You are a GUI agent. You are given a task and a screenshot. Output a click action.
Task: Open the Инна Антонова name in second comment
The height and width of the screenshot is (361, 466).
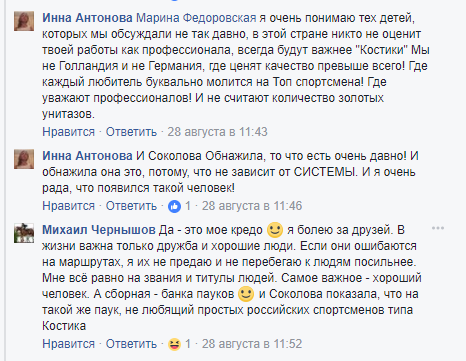87,156
